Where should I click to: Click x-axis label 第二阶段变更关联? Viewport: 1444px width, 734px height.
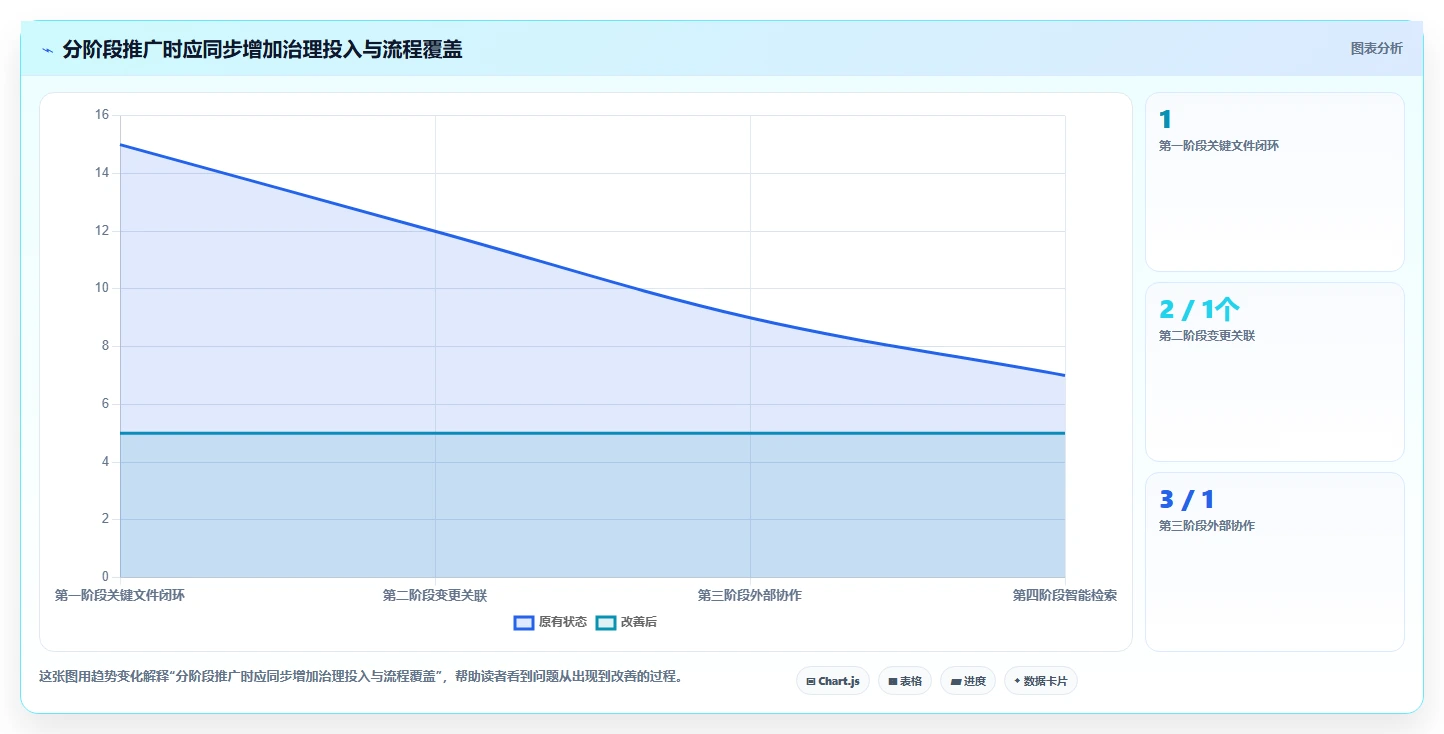(x=435, y=595)
